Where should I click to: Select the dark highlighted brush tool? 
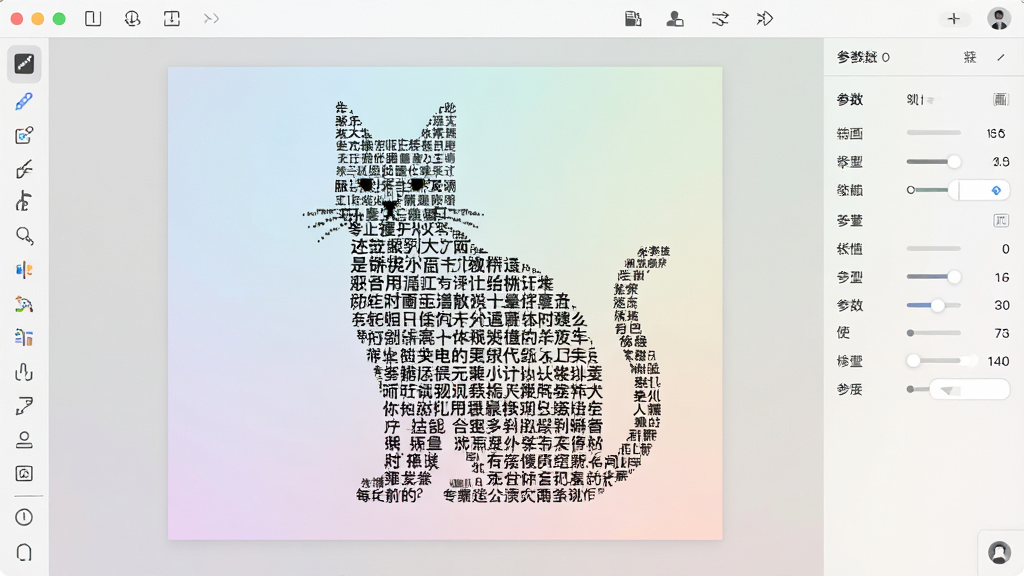24,63
